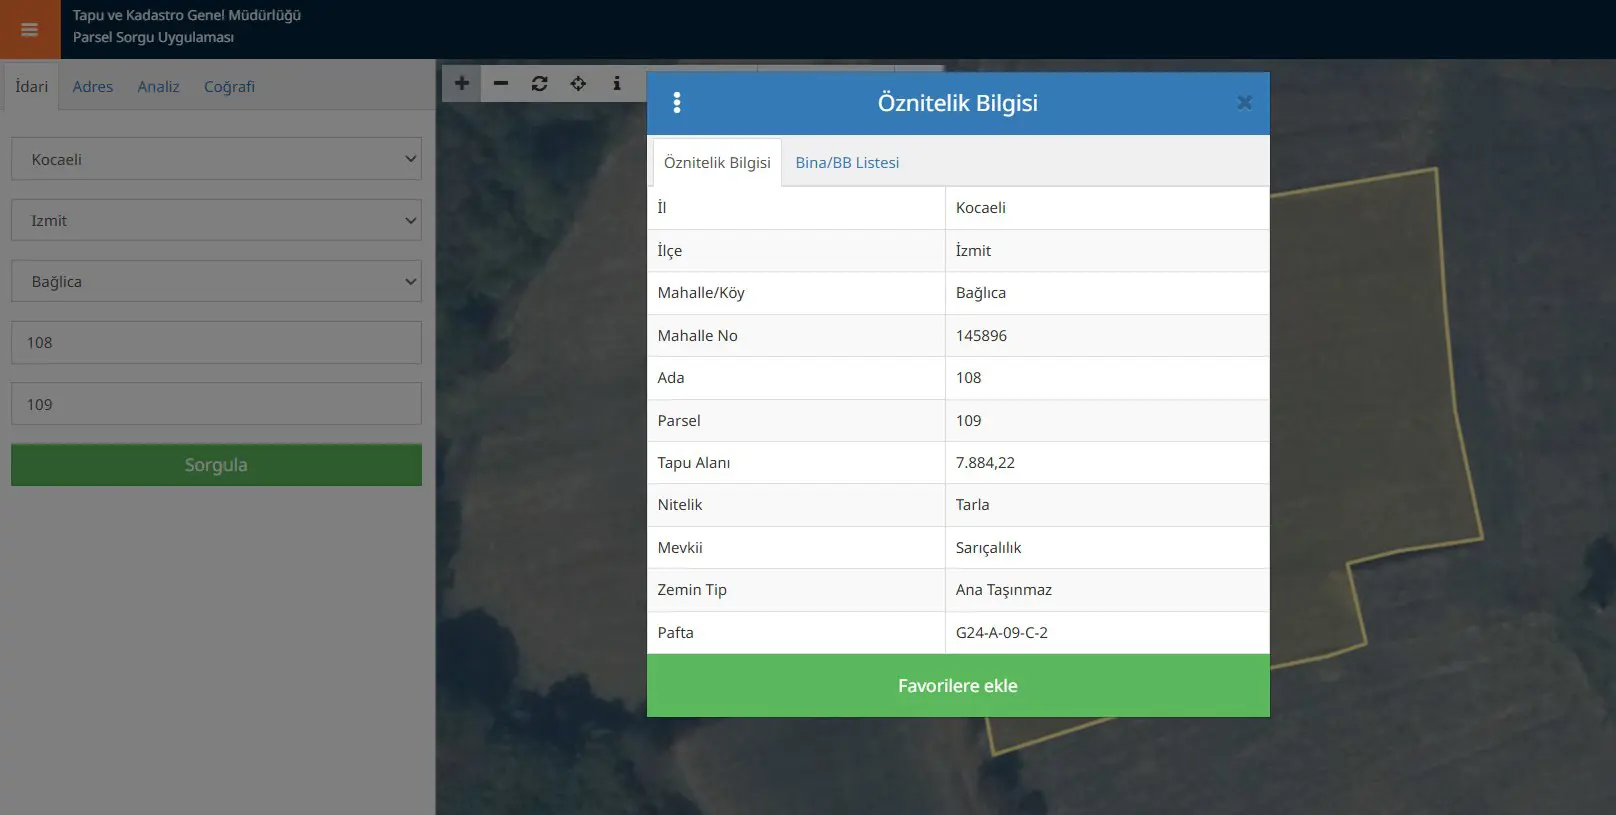Switch to the İdari tab
This screenshot has height=815, width=1616.
(x=31, y=86)
